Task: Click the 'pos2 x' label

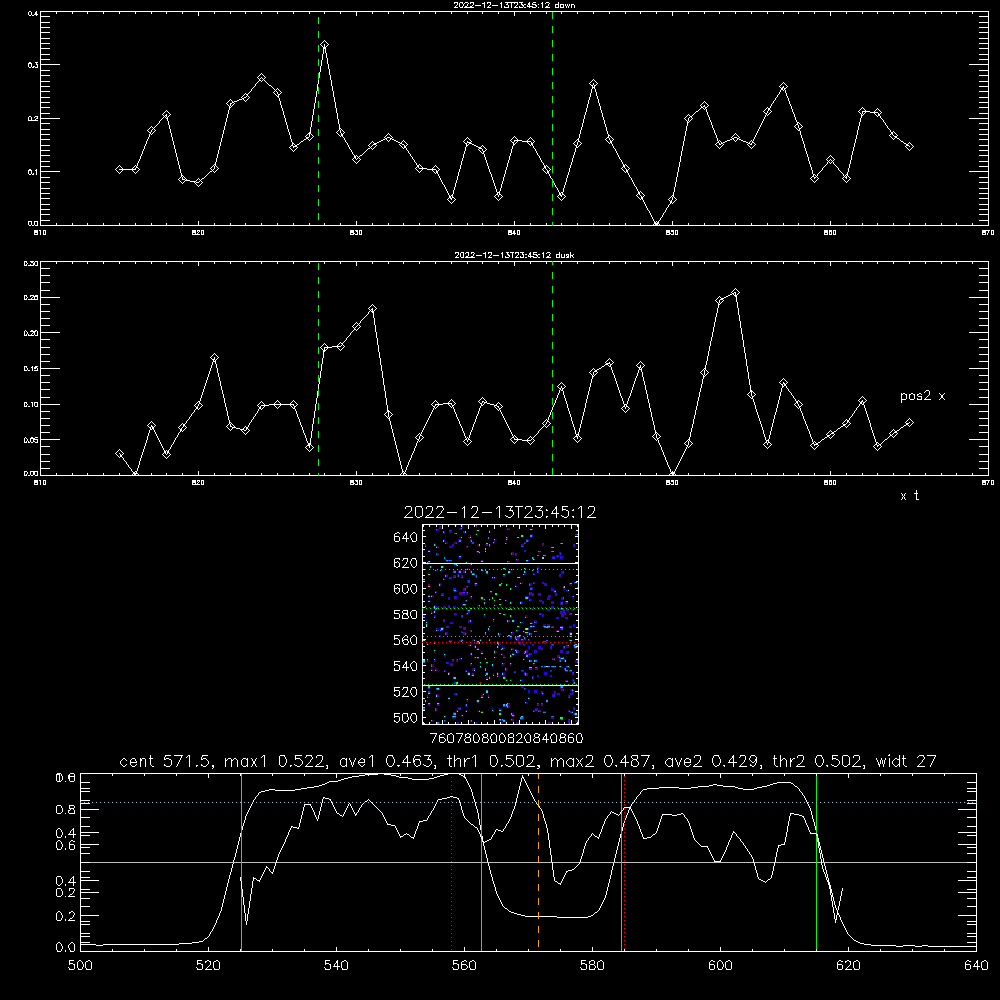Action: point(922,396)
